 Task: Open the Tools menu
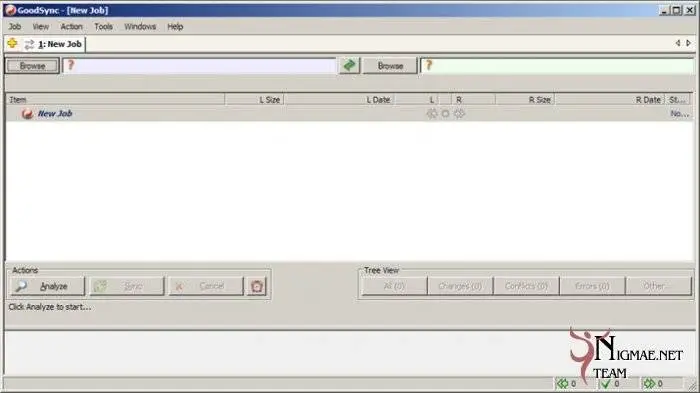(103, 26)
